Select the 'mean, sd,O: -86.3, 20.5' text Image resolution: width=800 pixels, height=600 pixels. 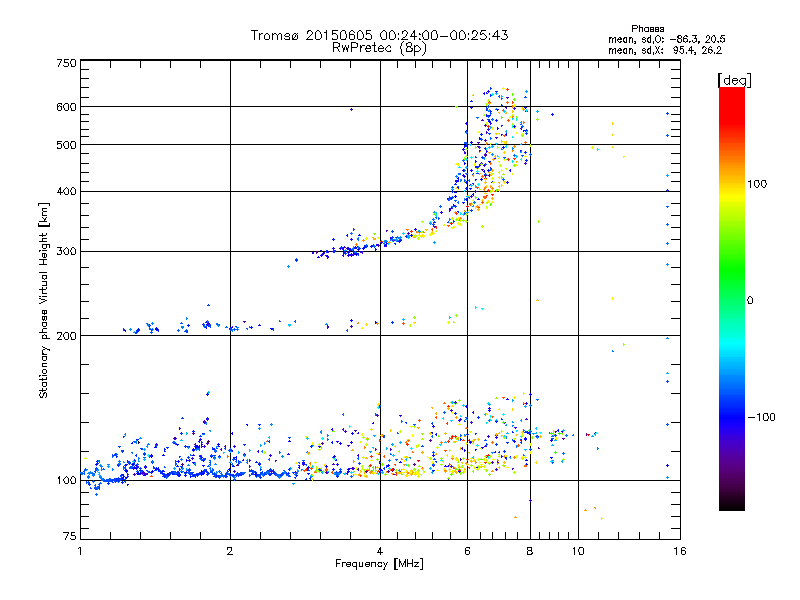[x=667, y=39]
